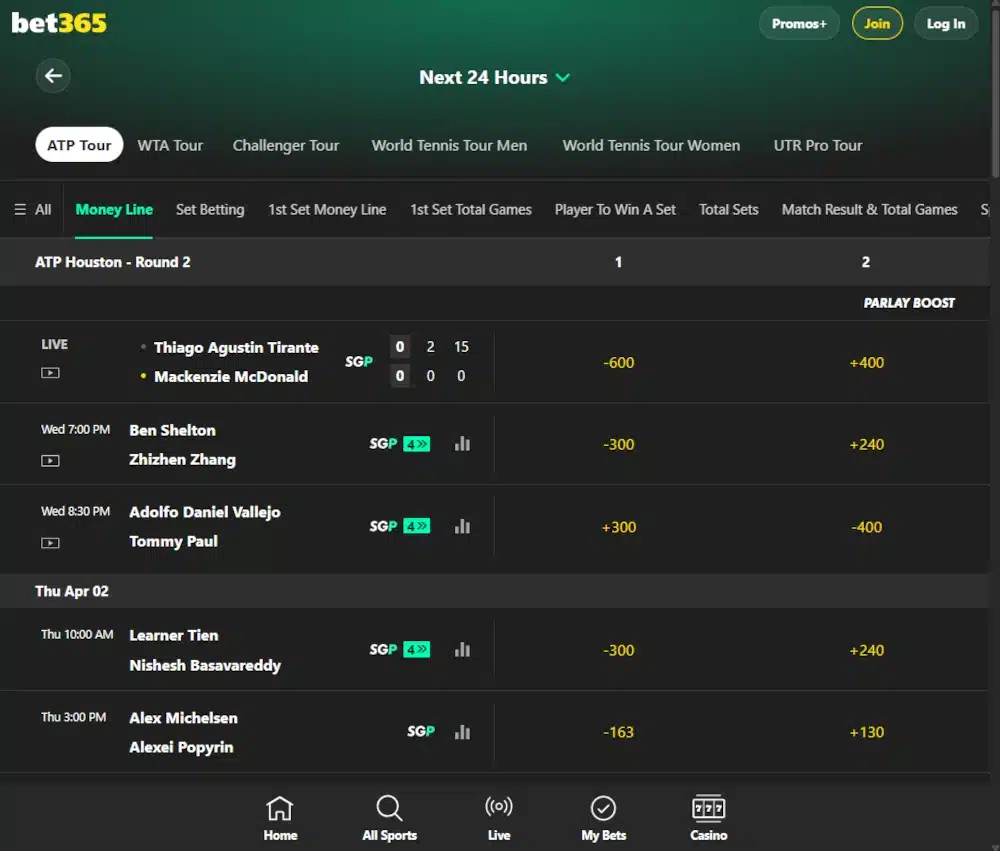The width and height of the screenshot is (1000, 851).
Task: Switch to the WTA Tour tab
Action: tap(170, 145)
